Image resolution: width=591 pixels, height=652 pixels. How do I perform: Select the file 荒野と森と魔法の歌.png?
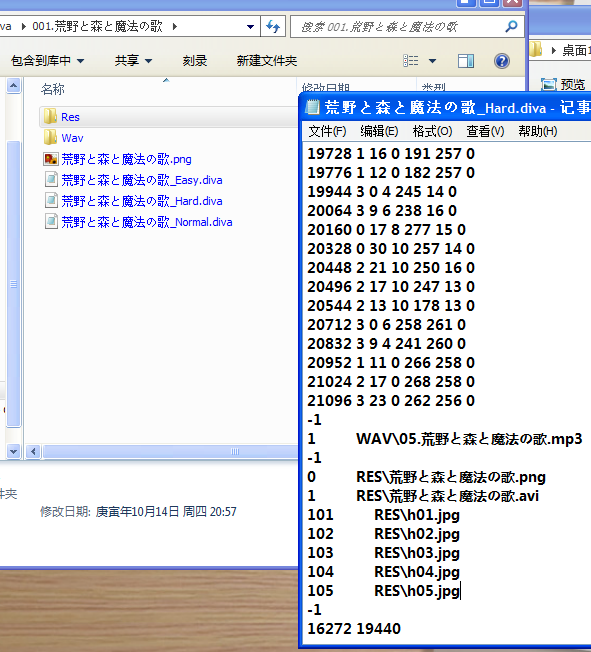tap(126, 159)
